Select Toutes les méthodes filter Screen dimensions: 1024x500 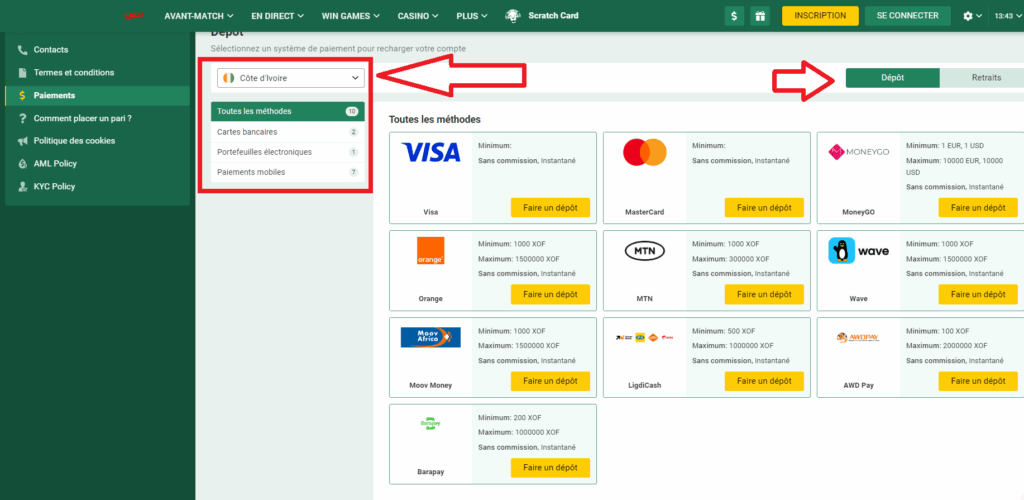pos(287,112)
